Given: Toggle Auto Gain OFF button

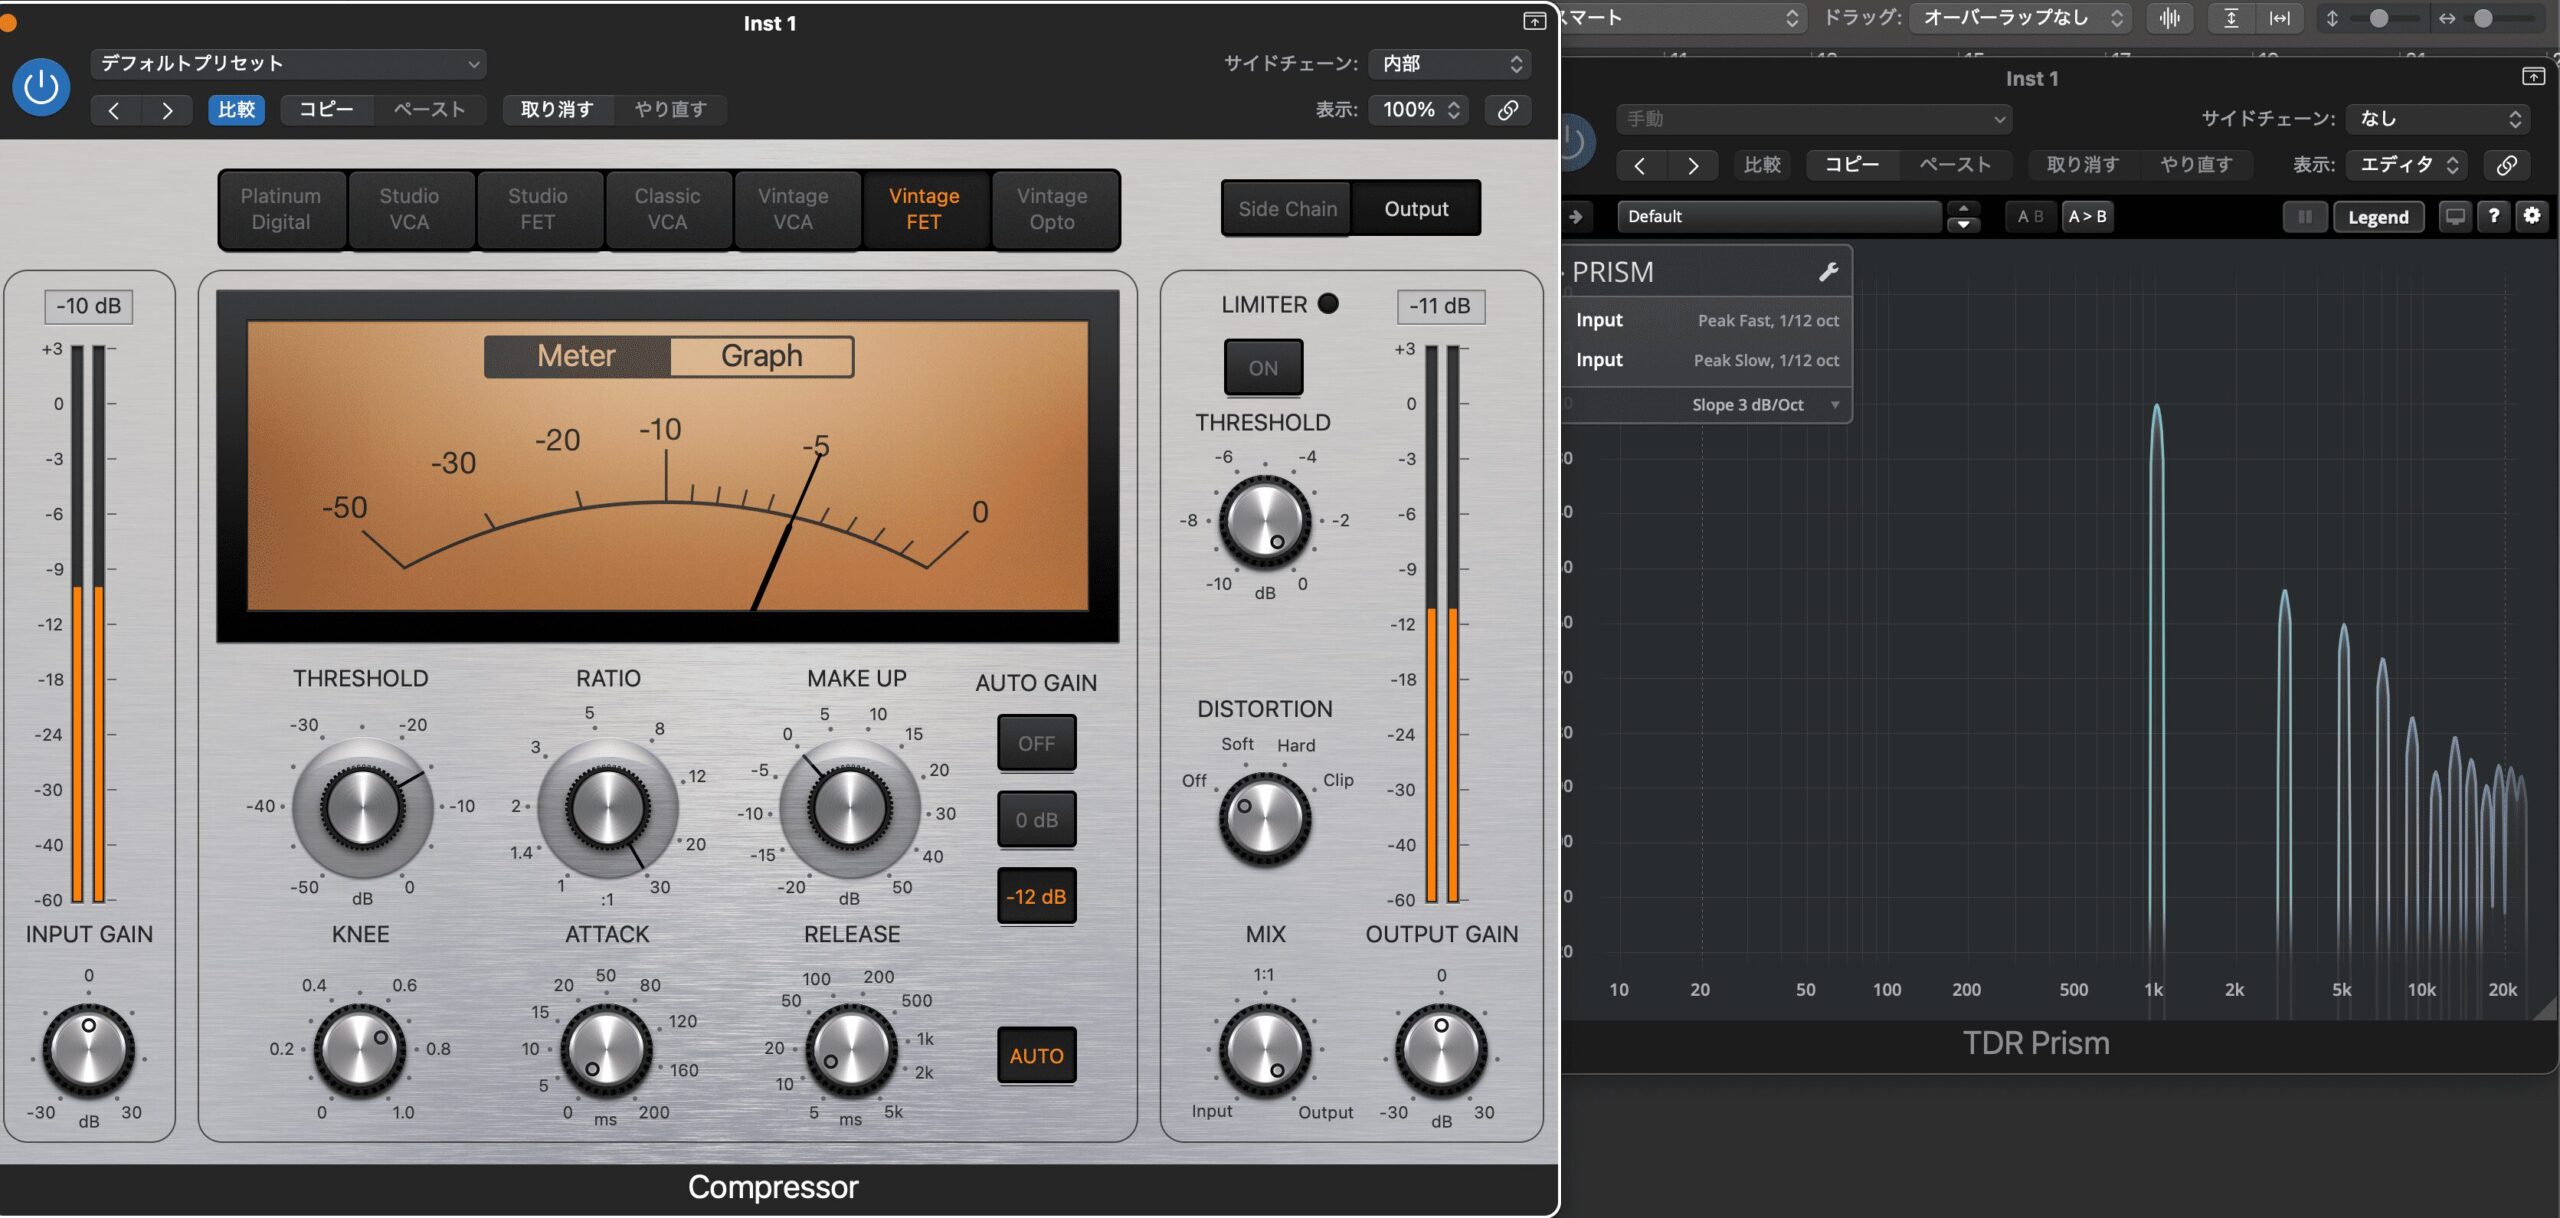Looking at the screenshot, I should (x=1036, y=743).
